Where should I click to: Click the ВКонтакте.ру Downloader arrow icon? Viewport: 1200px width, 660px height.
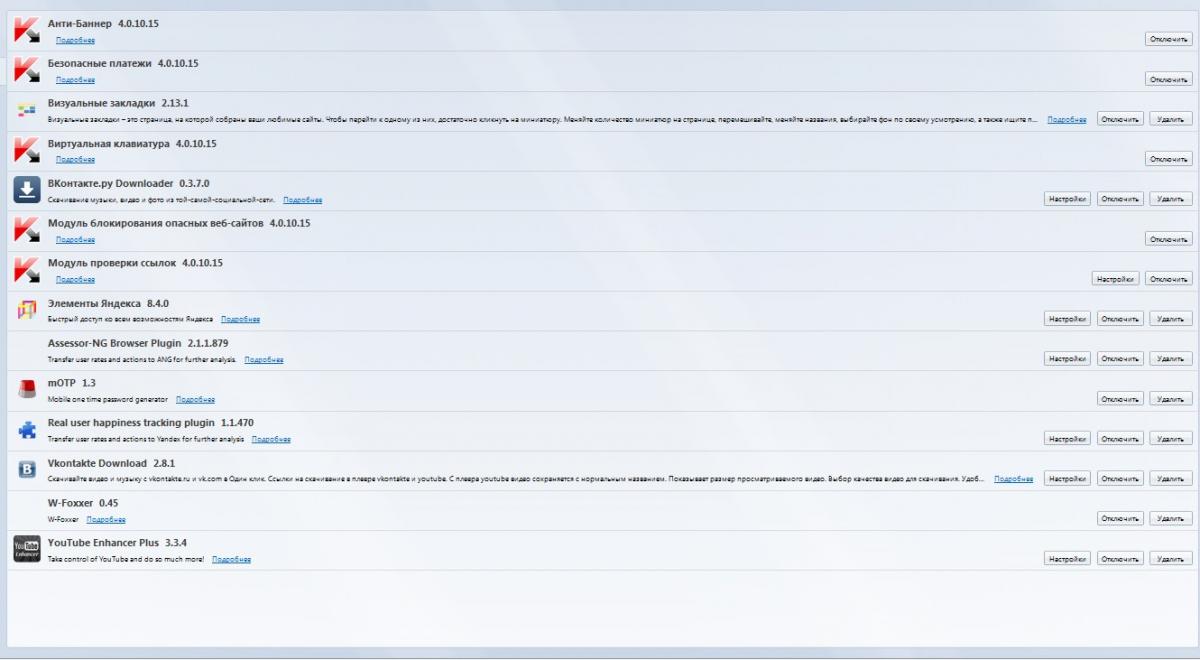[26, 190]
